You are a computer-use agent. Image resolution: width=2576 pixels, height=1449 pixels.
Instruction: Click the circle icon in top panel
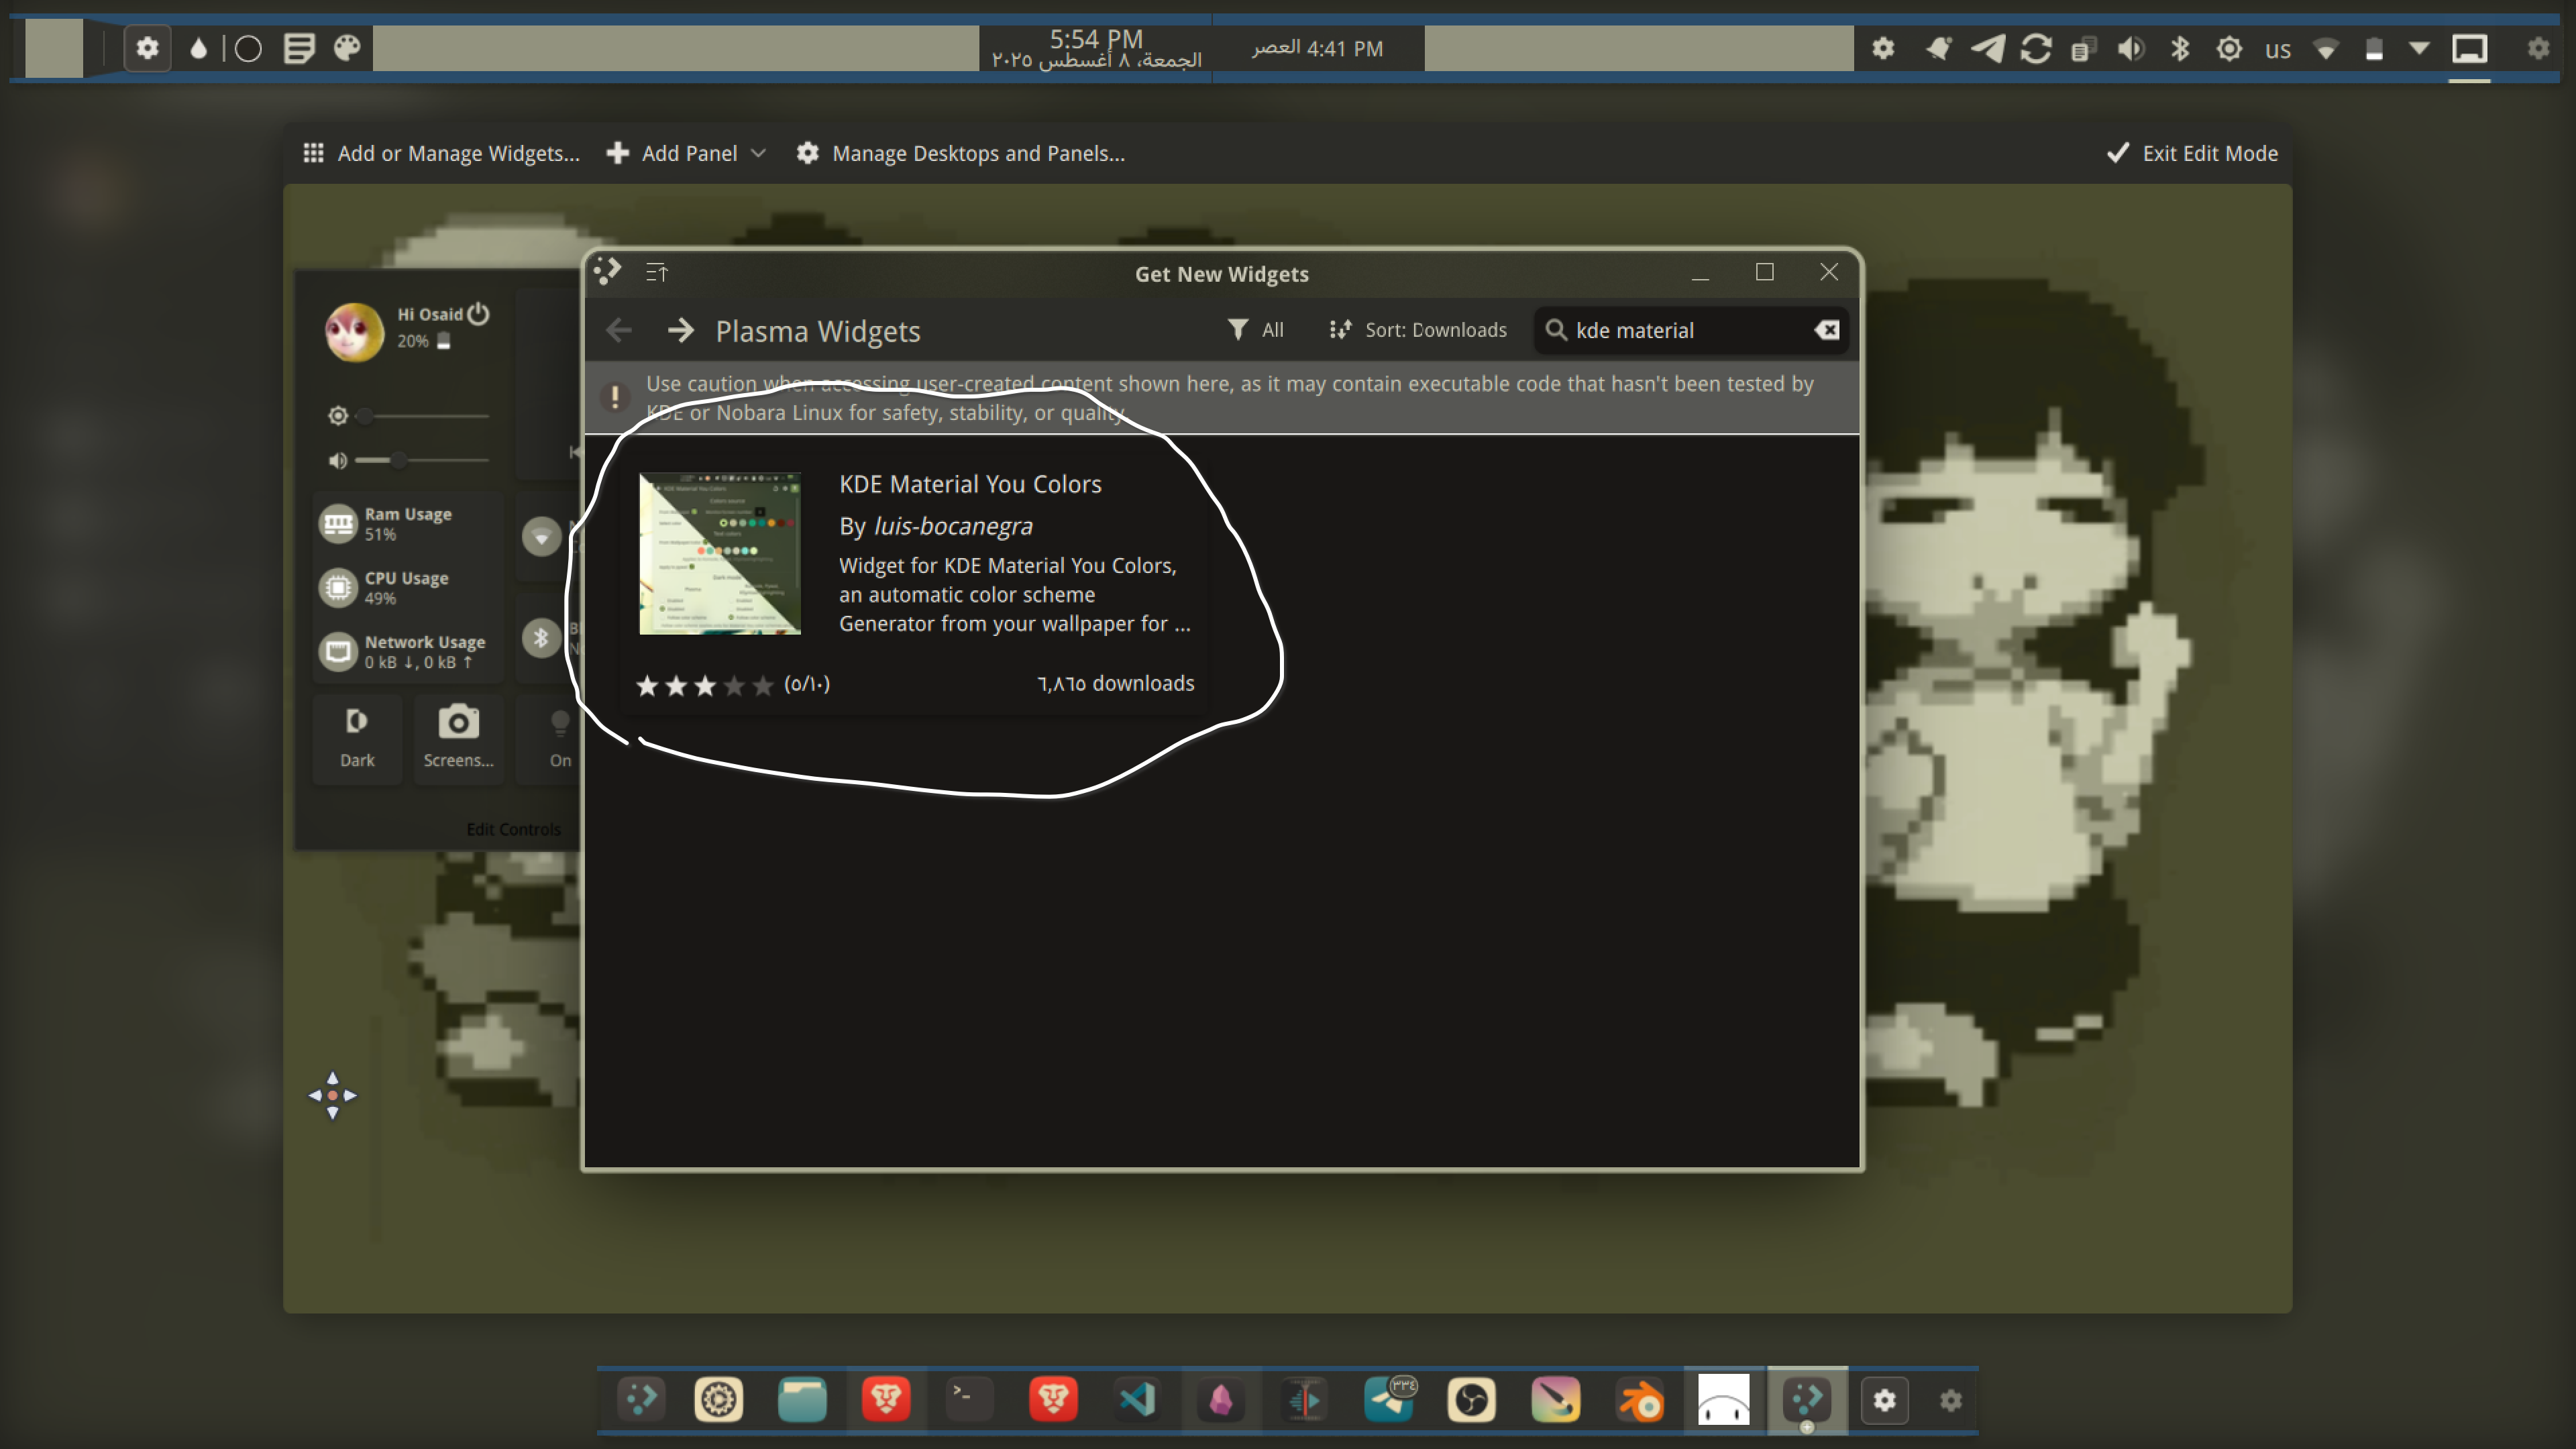(248, 48)
